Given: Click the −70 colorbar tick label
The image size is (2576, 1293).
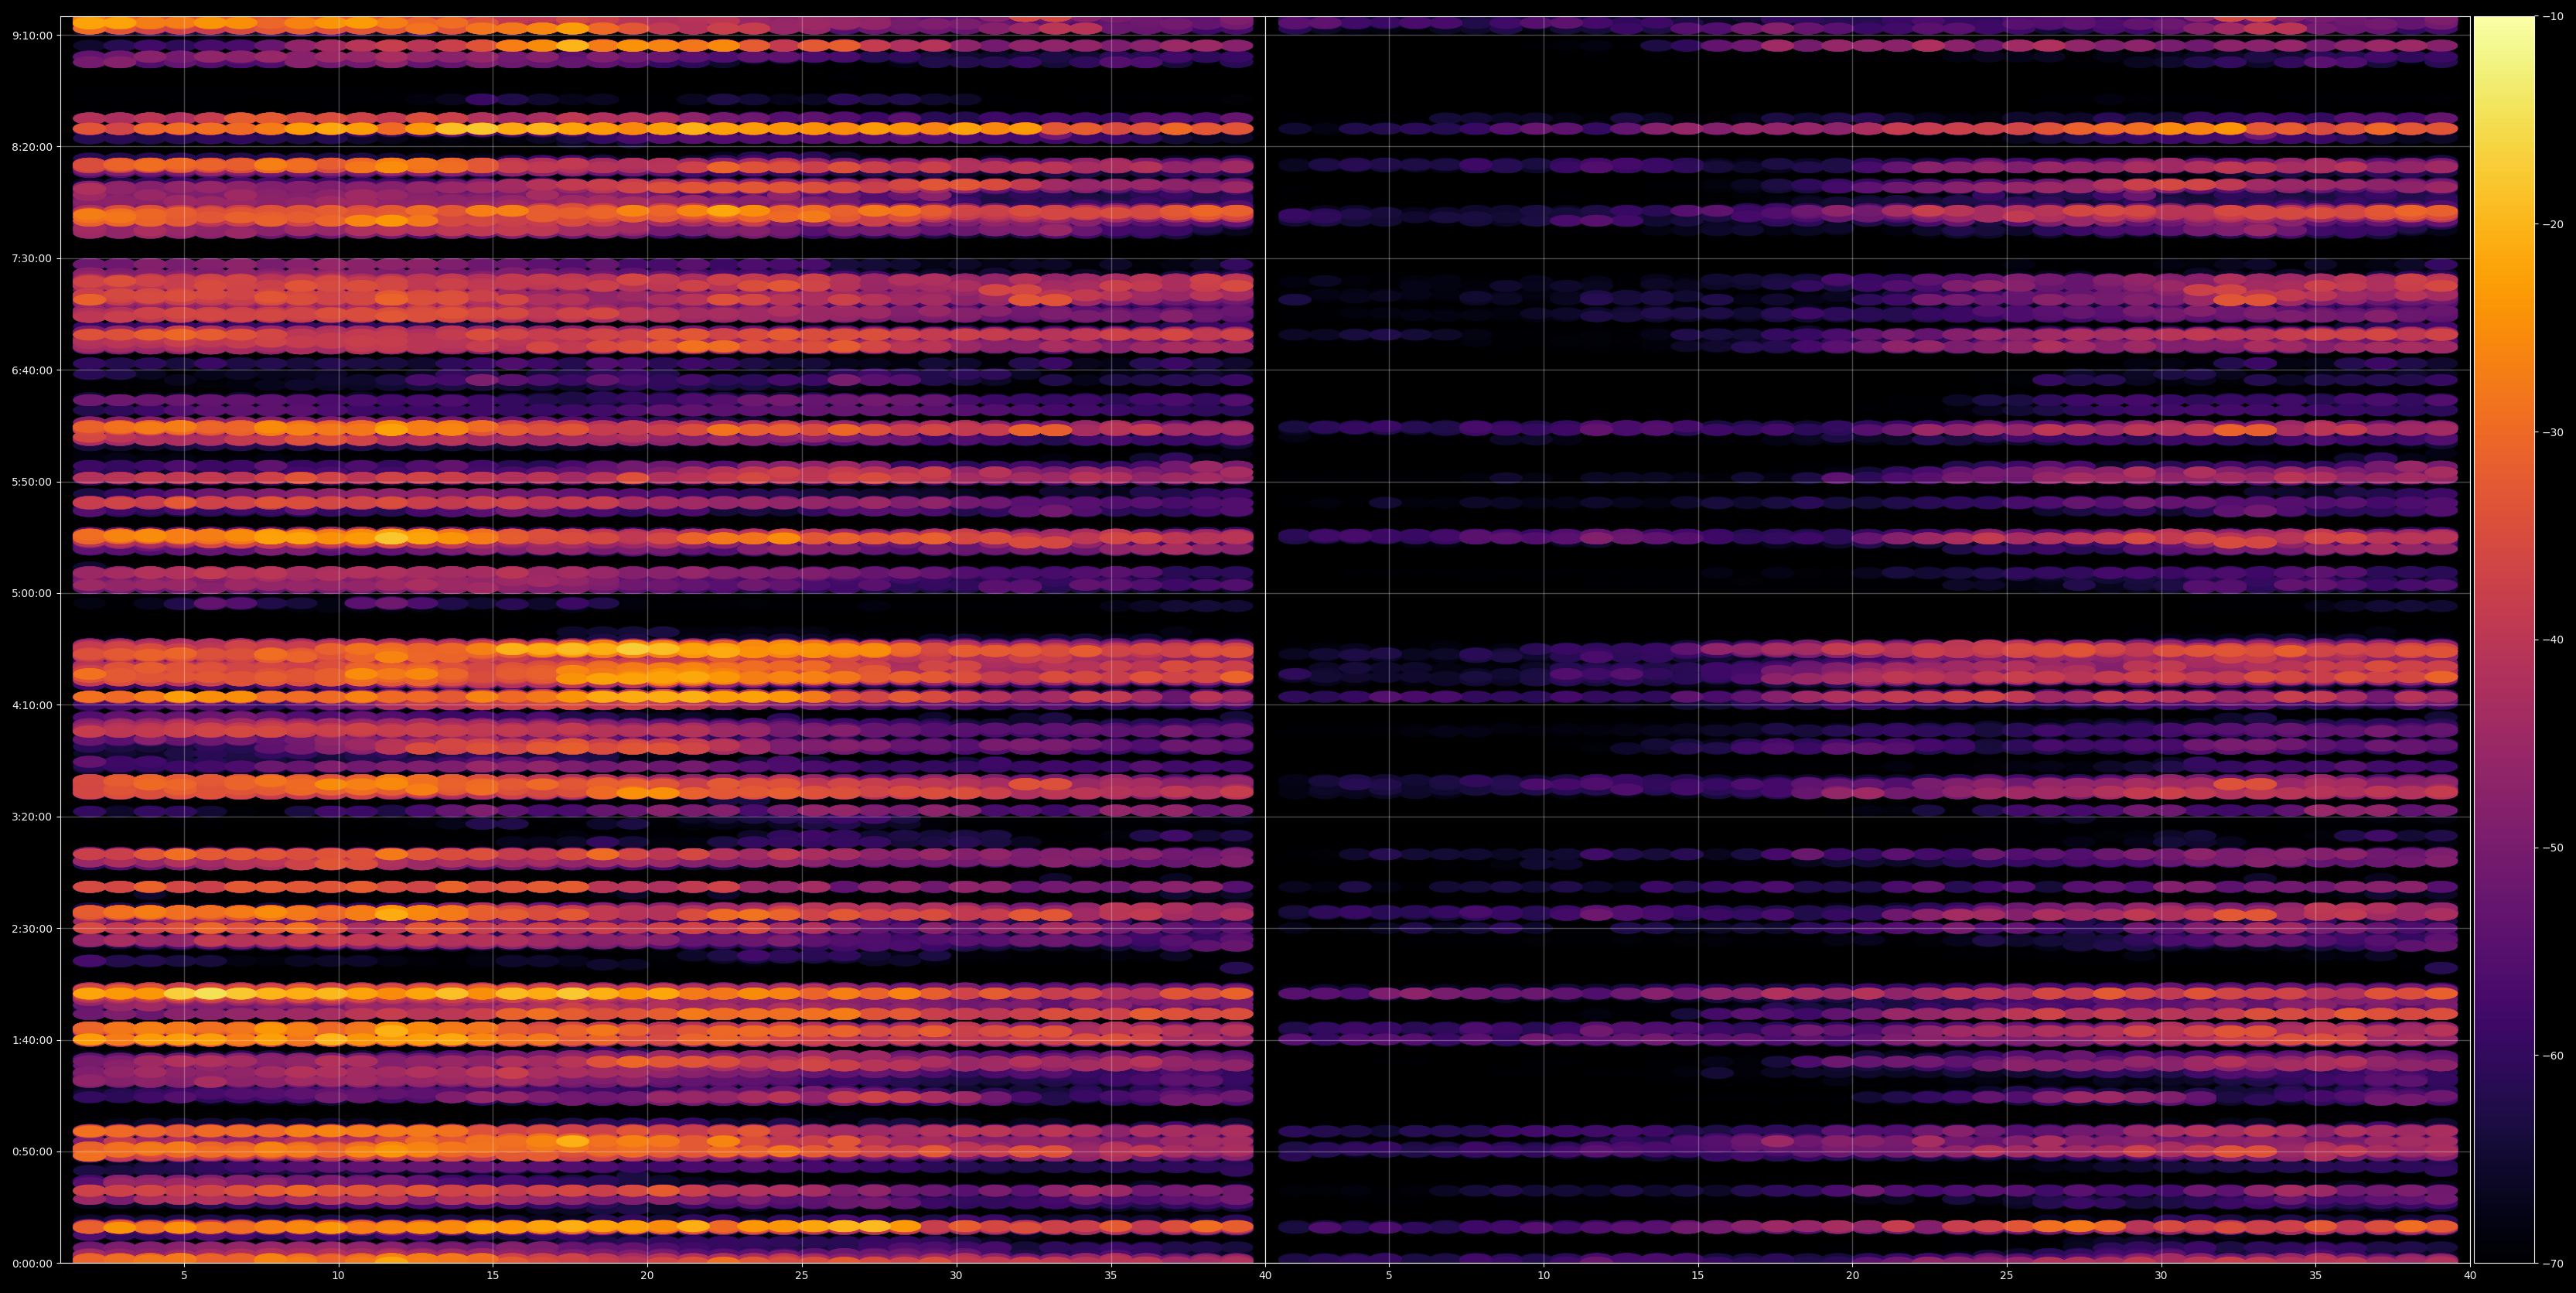Looking at the screenshot, I should [x=2552, y=1263].
